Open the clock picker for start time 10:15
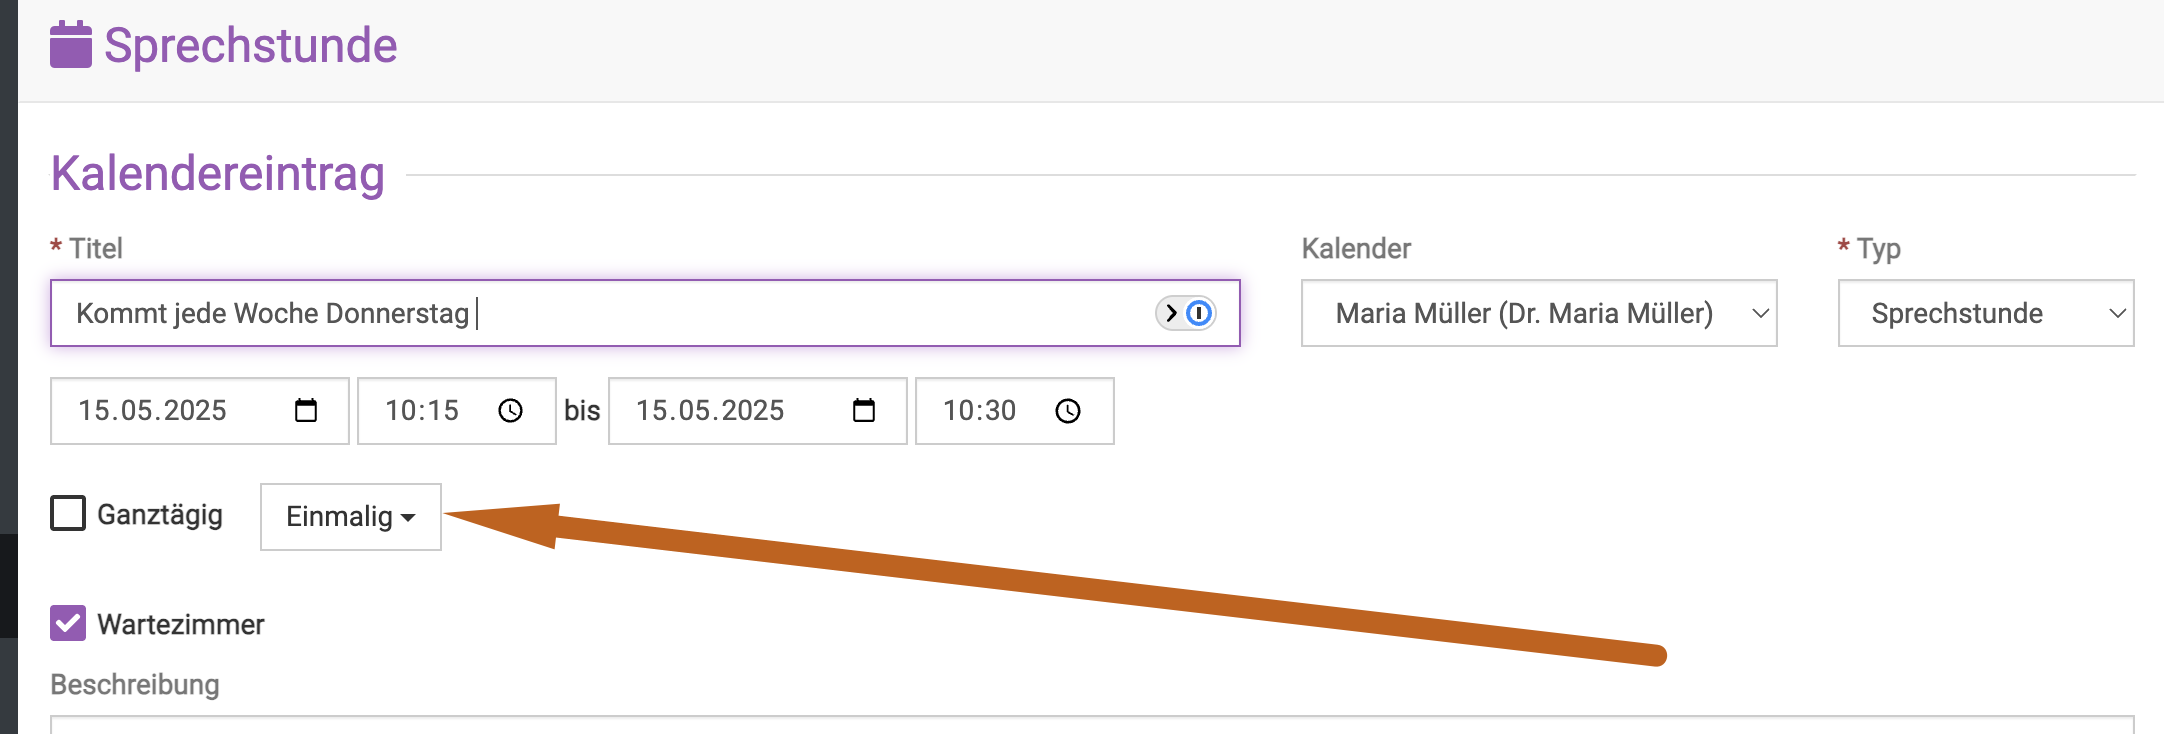The image size is (2164, 734). pos(510,411)
